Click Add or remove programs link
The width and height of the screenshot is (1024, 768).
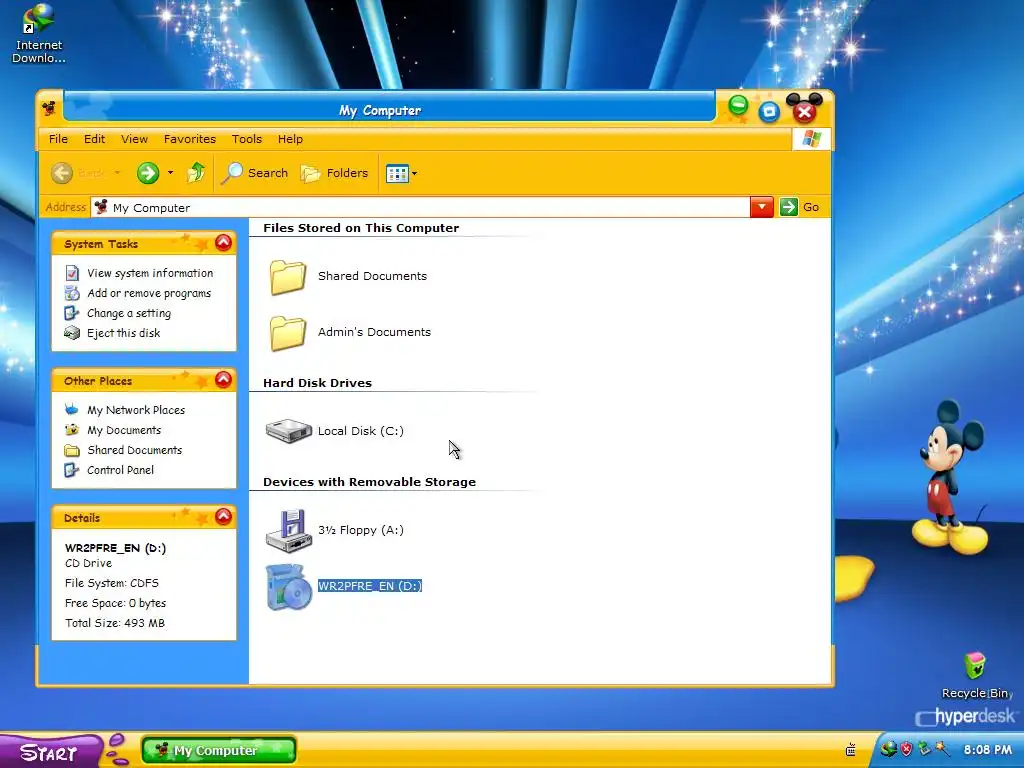point(149,293)
